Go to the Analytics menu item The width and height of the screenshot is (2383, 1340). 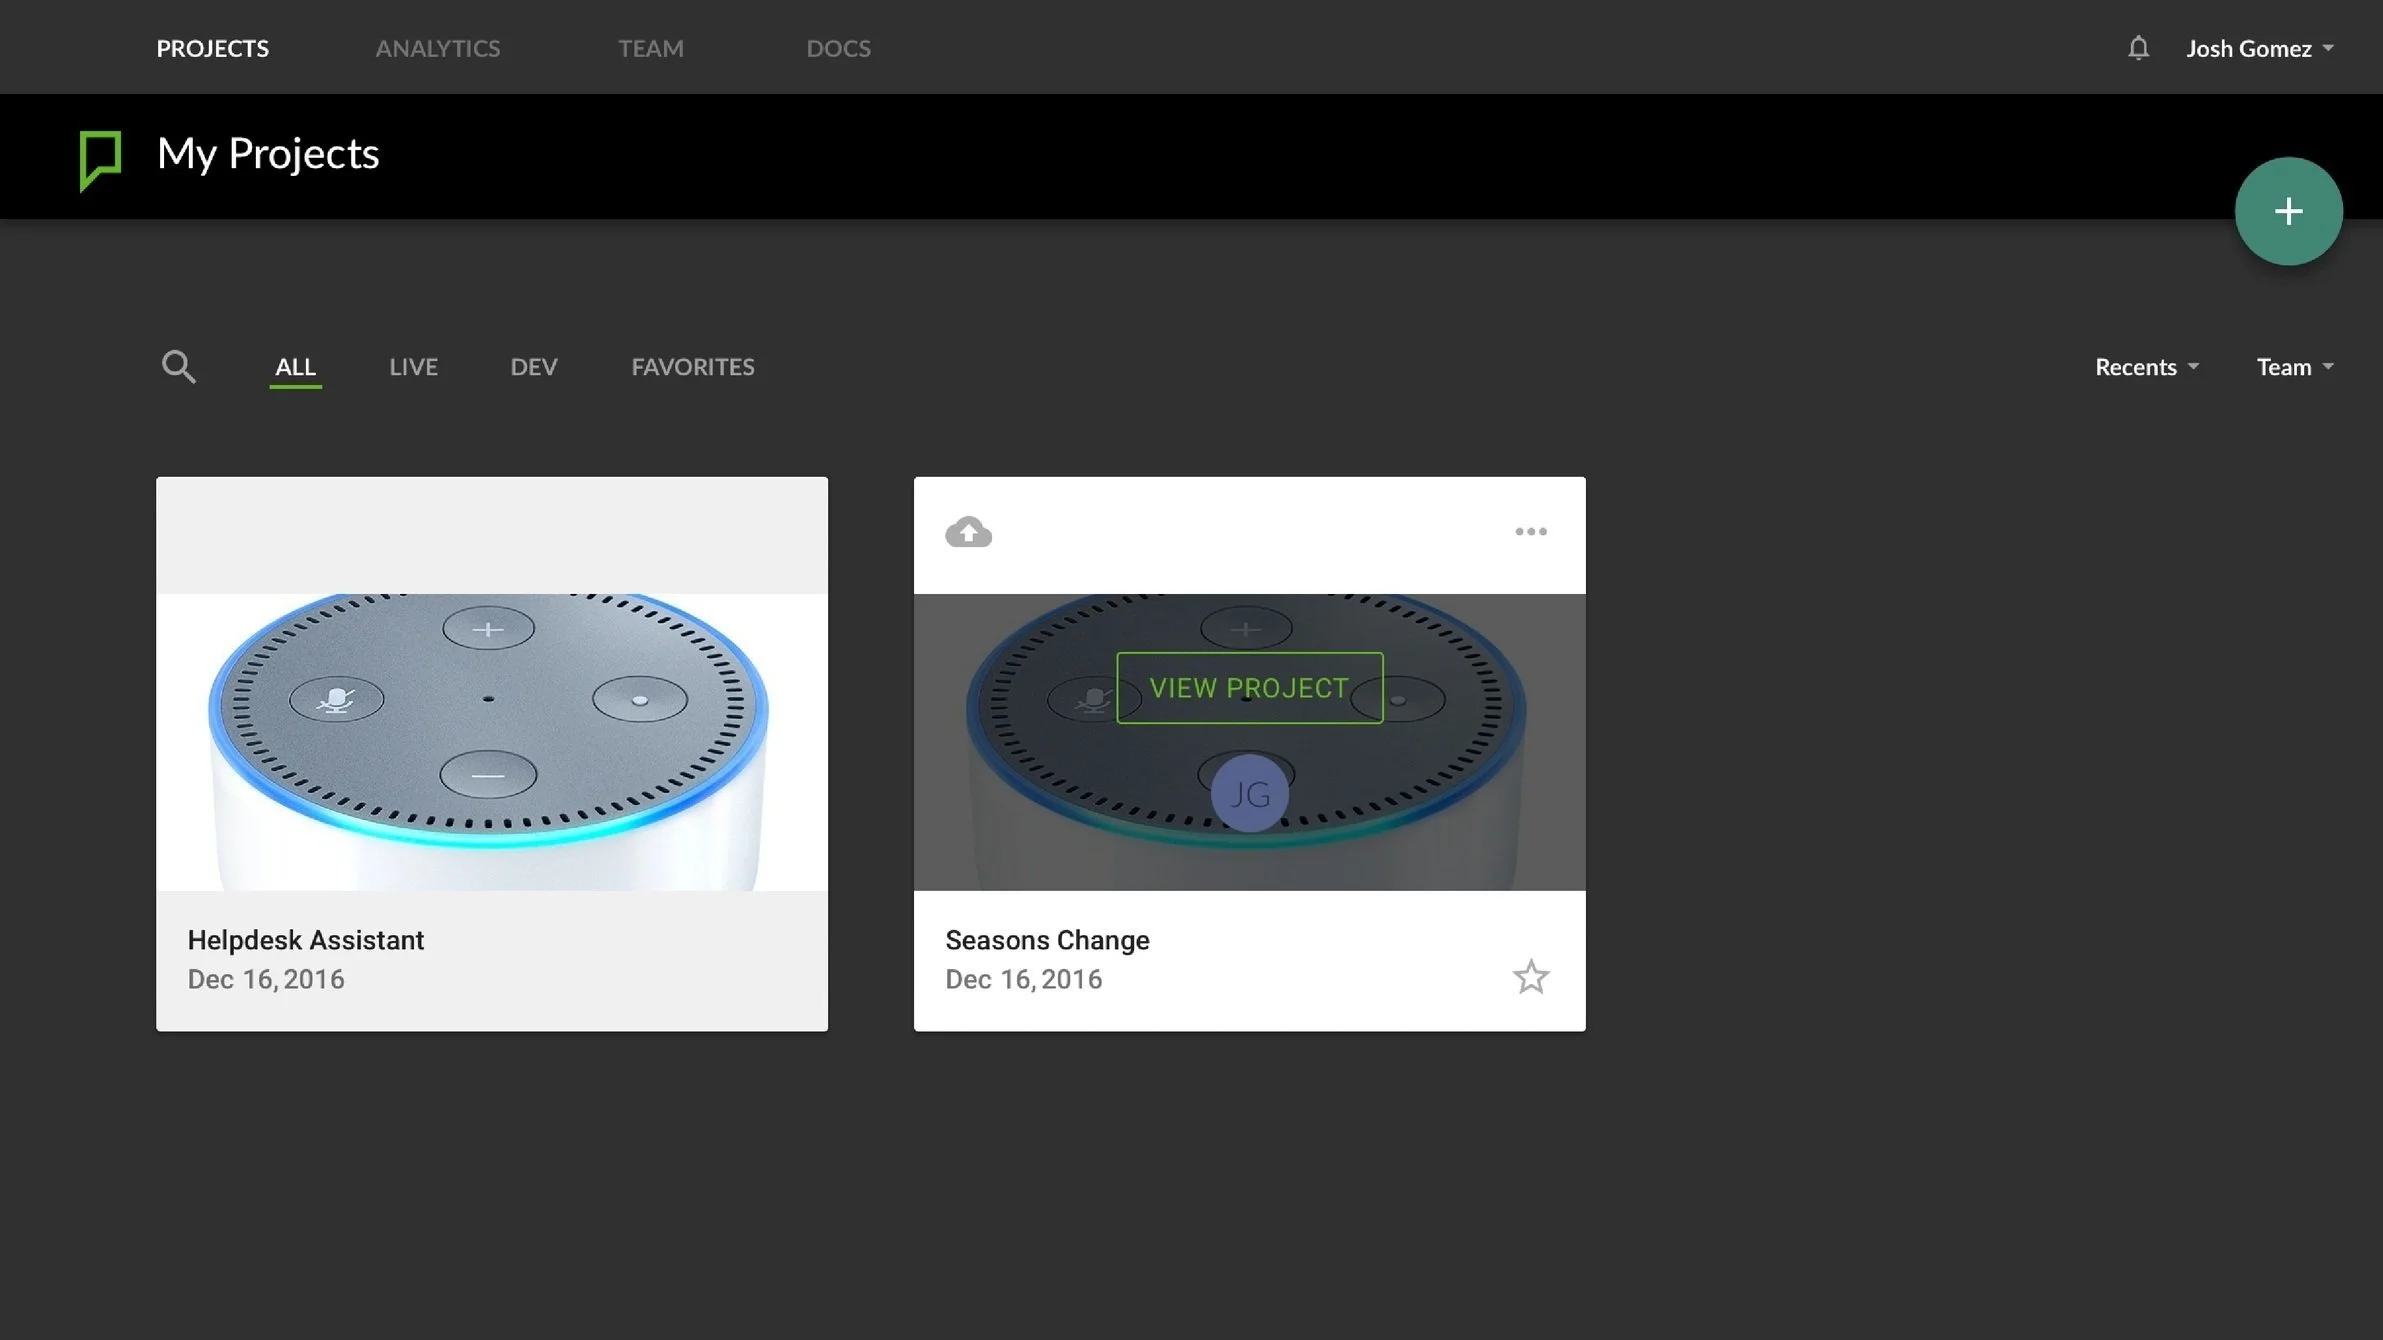(437, 48)
